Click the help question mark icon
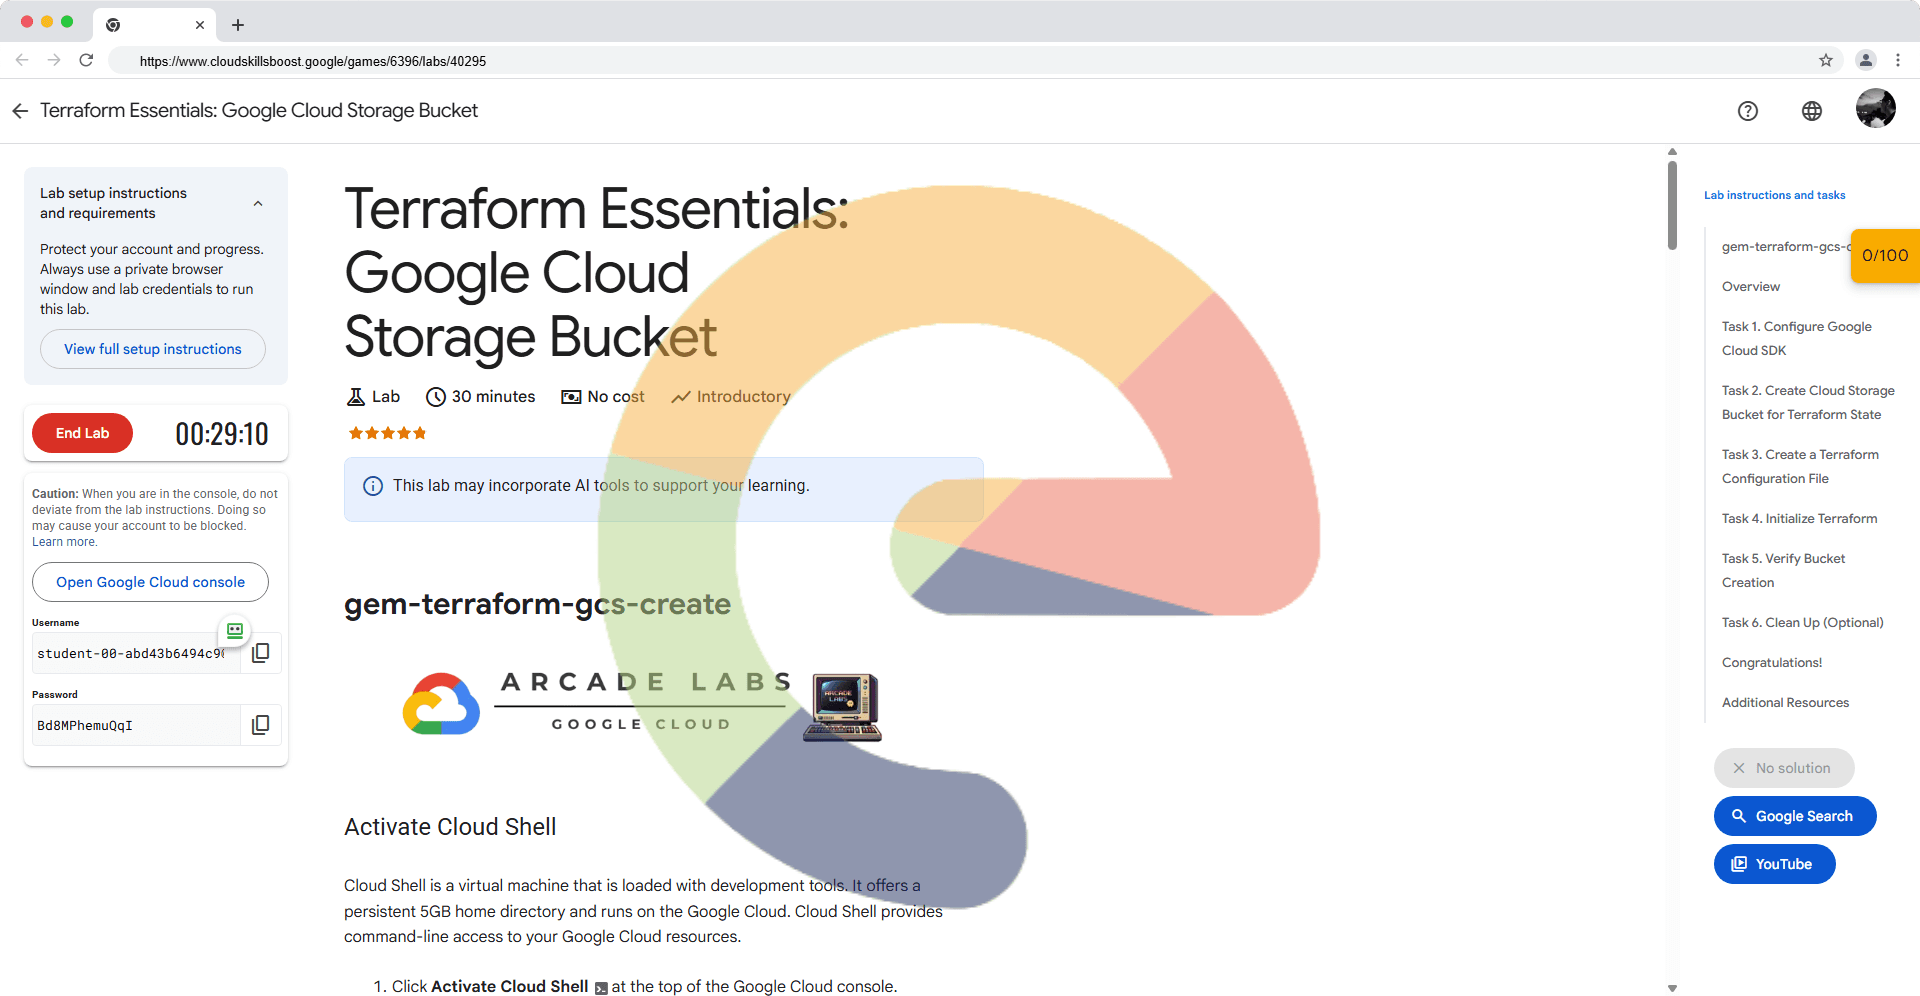 pyautogui.click(x=1747, y=111)
